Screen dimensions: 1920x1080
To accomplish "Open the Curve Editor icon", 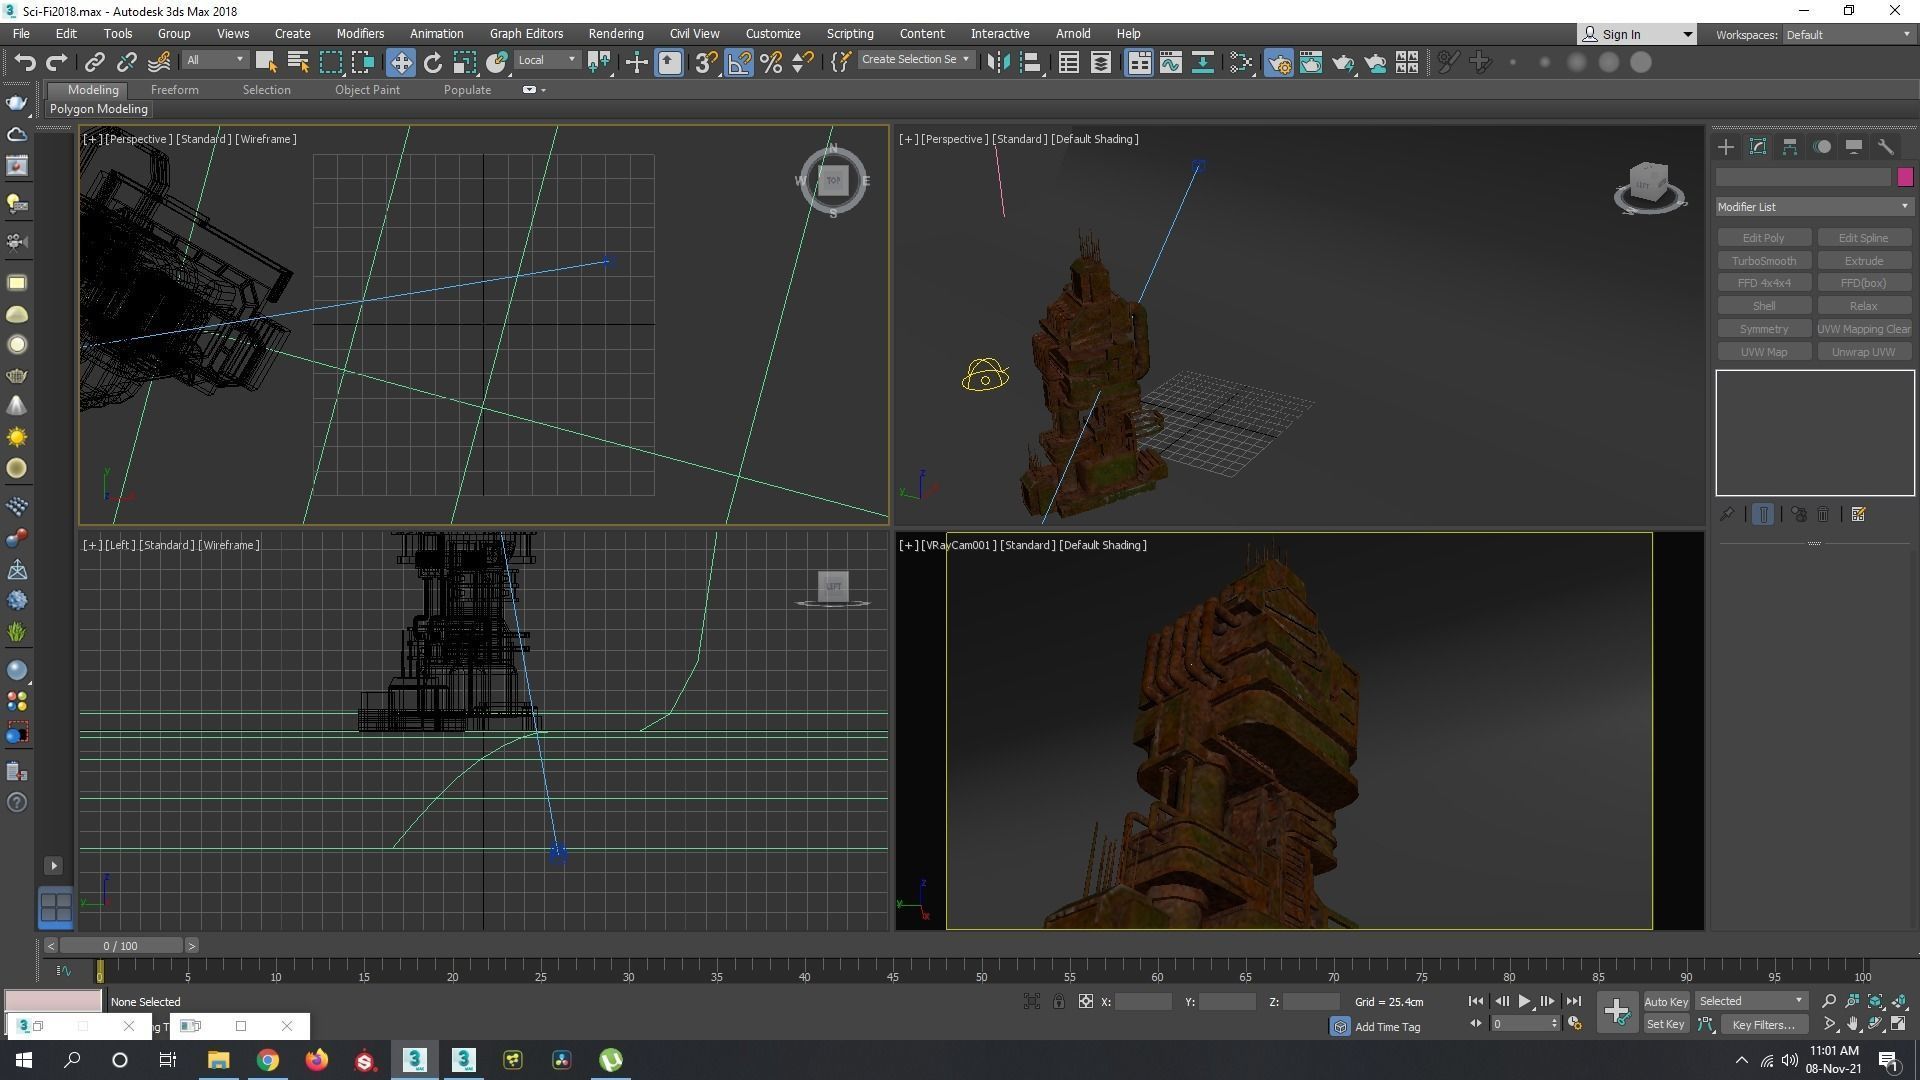I will tap(1171, 62).
